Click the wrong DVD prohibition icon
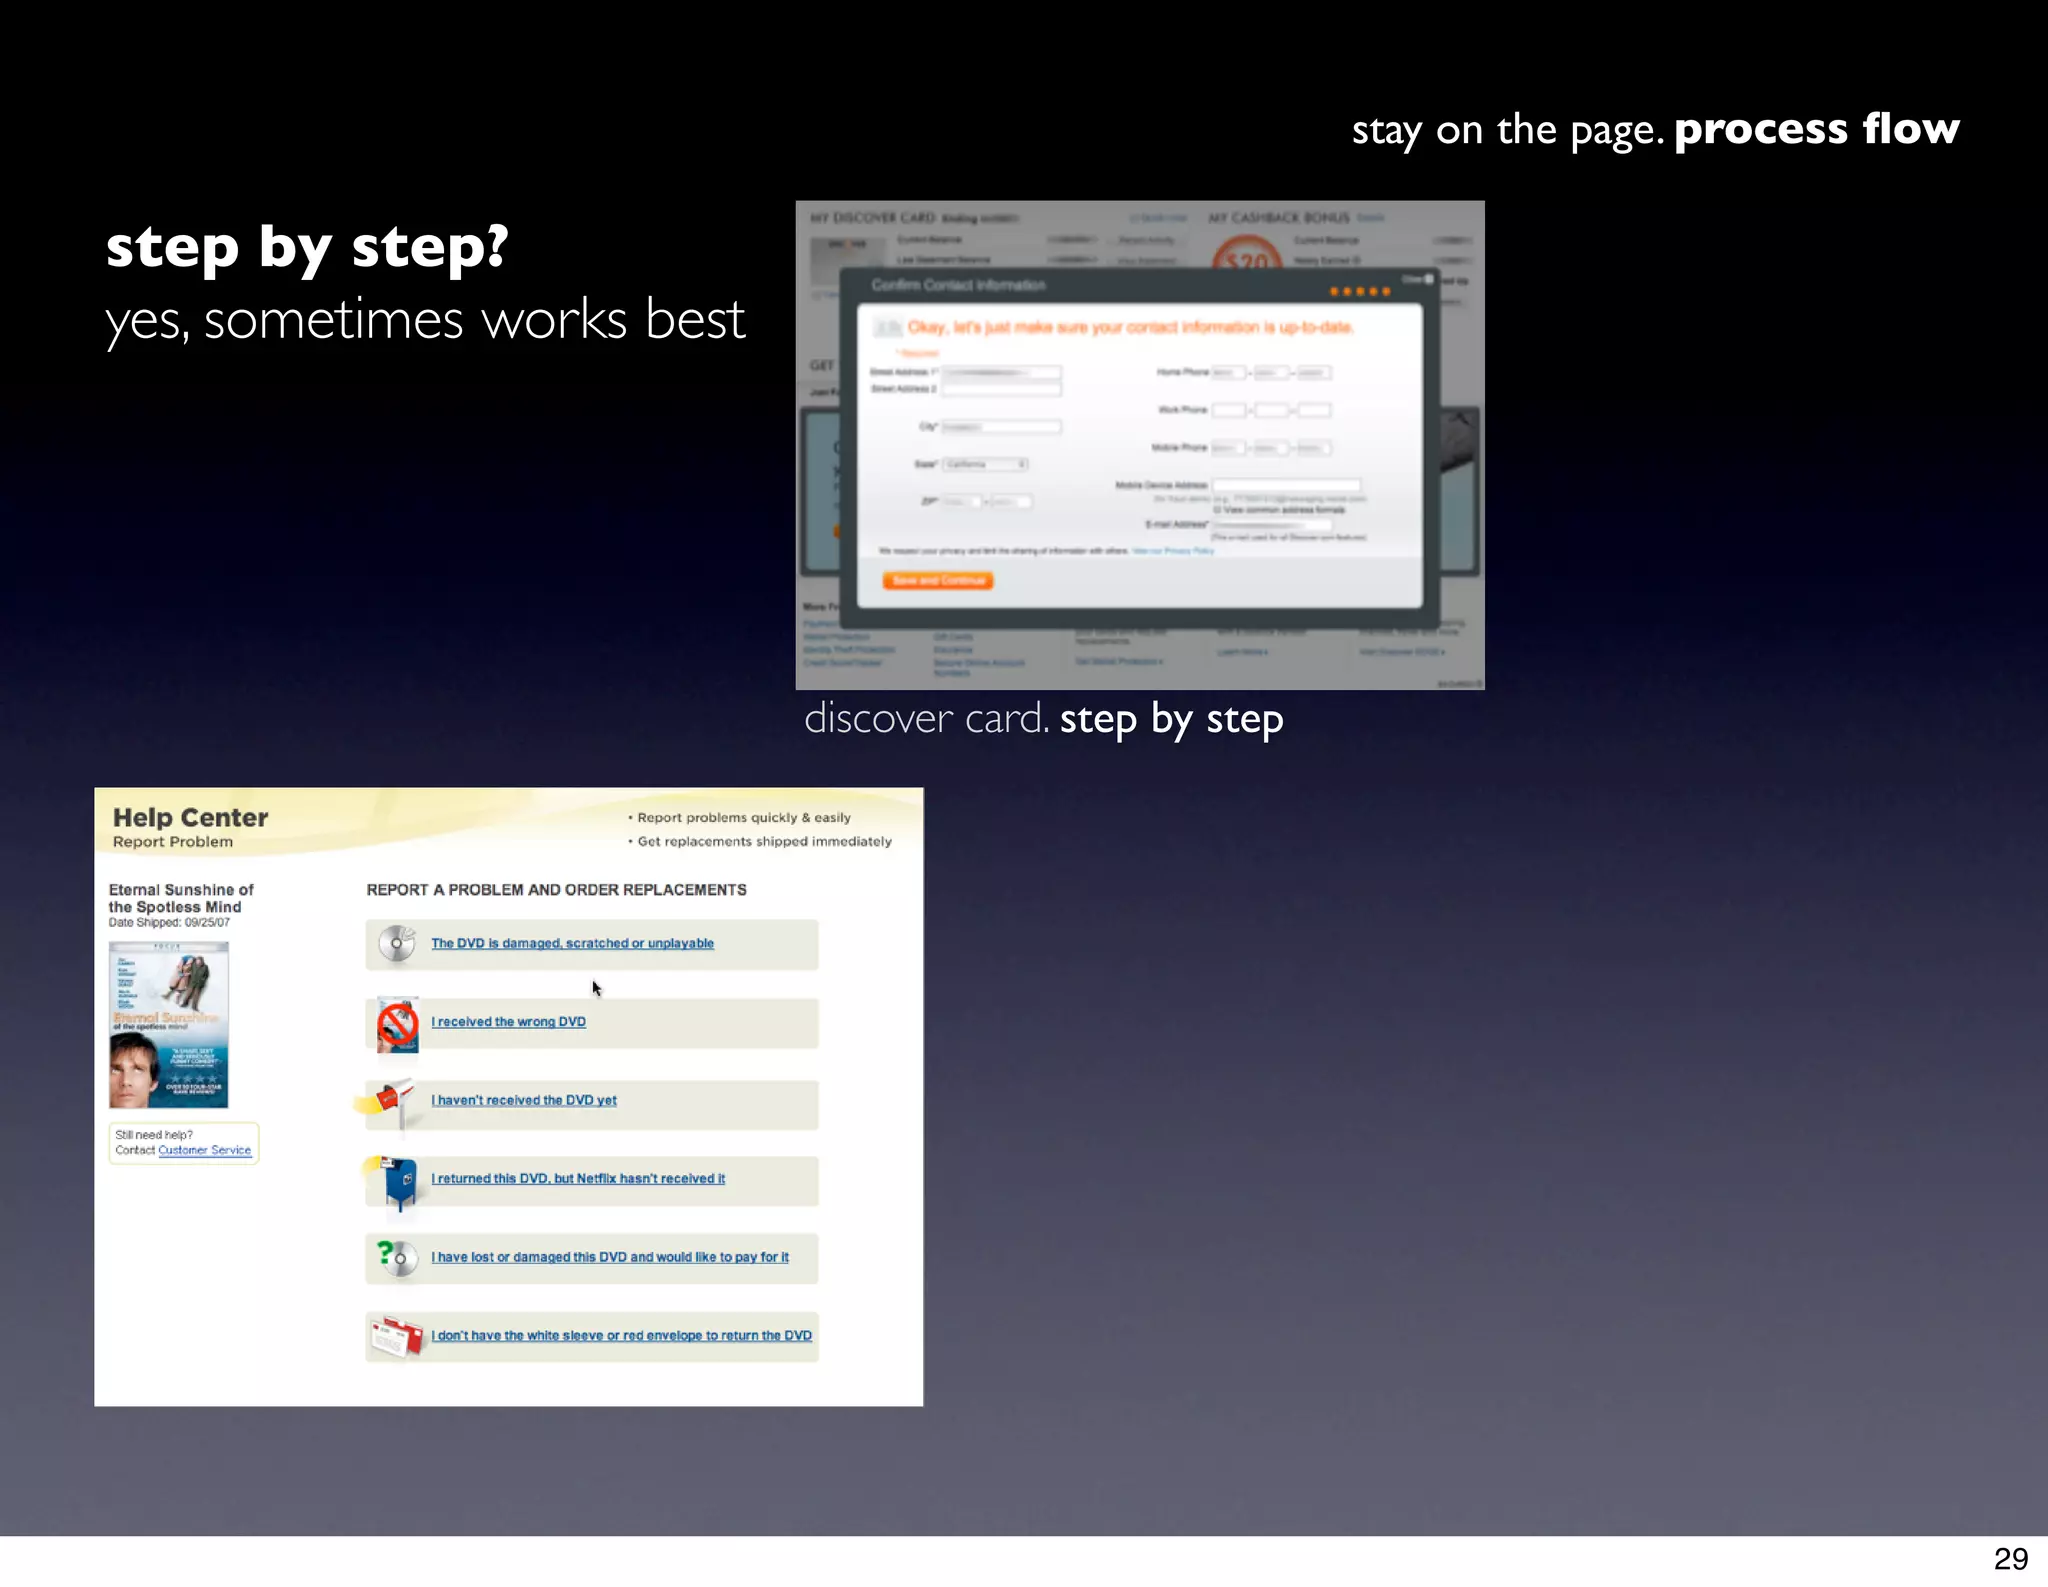The image size is (2048, 1587). coord(397,1024)
